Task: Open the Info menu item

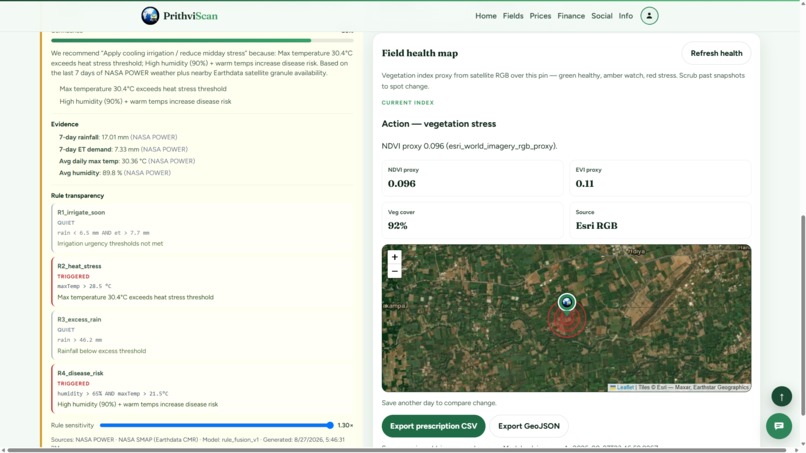Action: point(626,16)
